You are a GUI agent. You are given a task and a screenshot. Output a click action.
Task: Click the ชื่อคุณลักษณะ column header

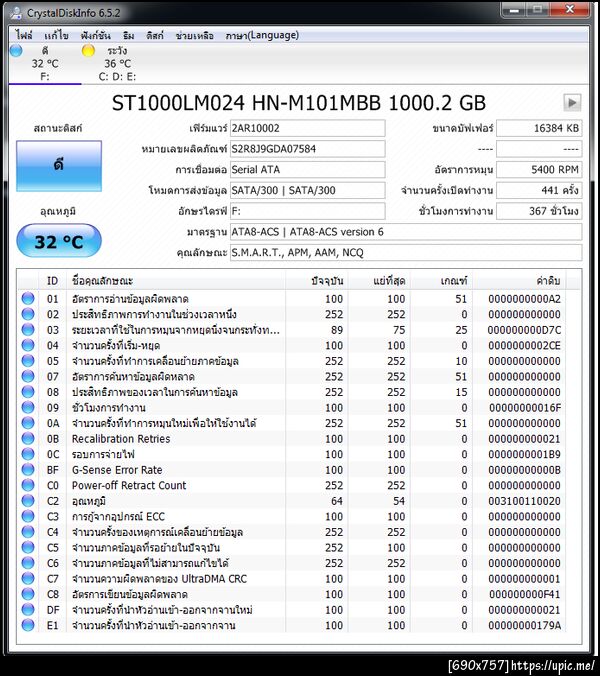tap(175, 281)
